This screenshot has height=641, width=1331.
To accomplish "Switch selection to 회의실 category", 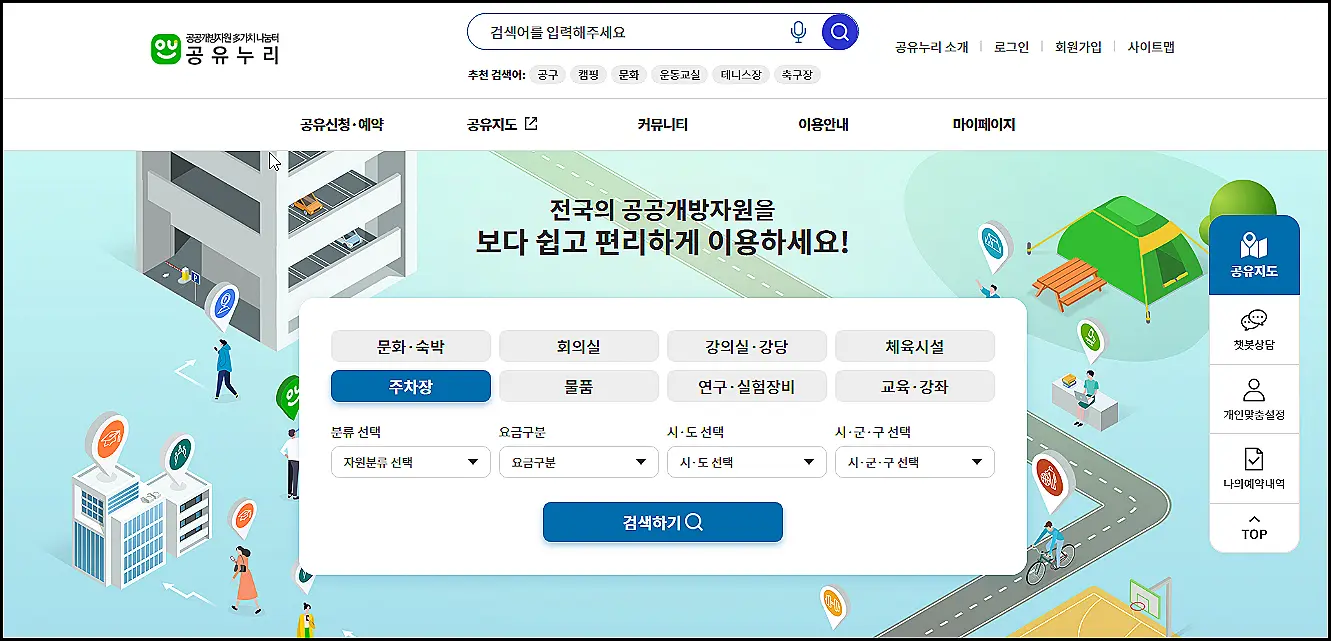I will [578, 346].
